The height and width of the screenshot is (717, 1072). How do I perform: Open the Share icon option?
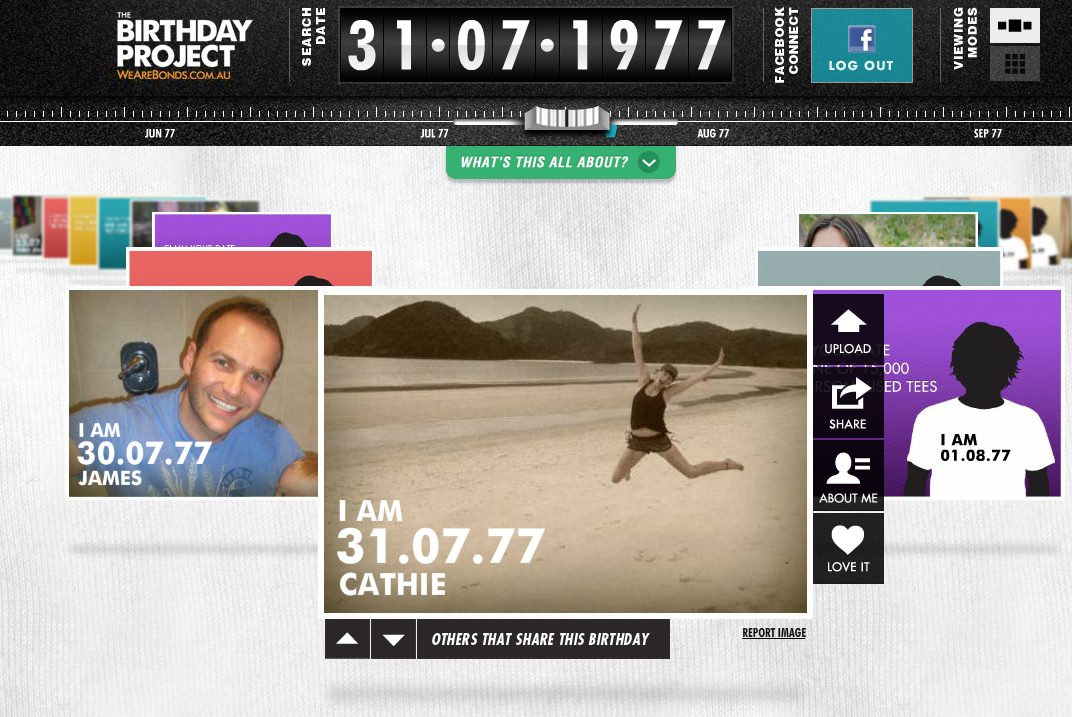pyautogui.click(x=849, y=394)
